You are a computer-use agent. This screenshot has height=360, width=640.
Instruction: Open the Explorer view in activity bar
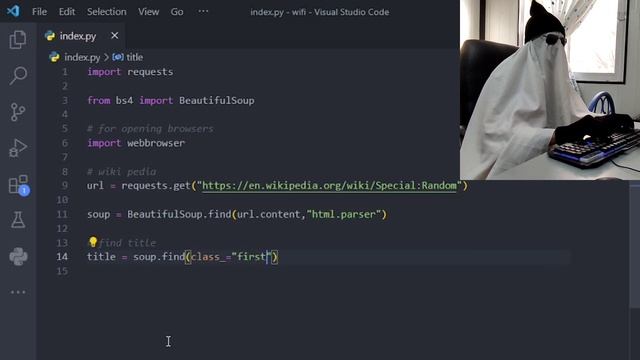tap(18, 40)
